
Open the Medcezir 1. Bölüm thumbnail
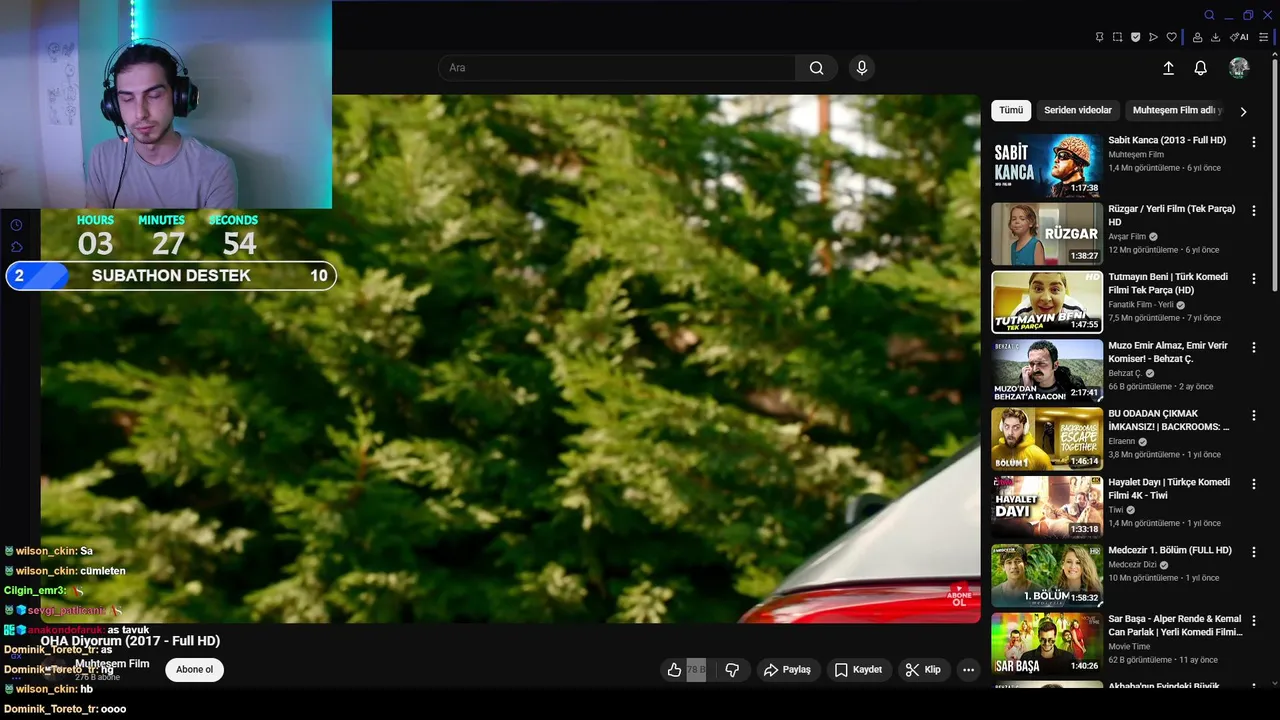1047,575
